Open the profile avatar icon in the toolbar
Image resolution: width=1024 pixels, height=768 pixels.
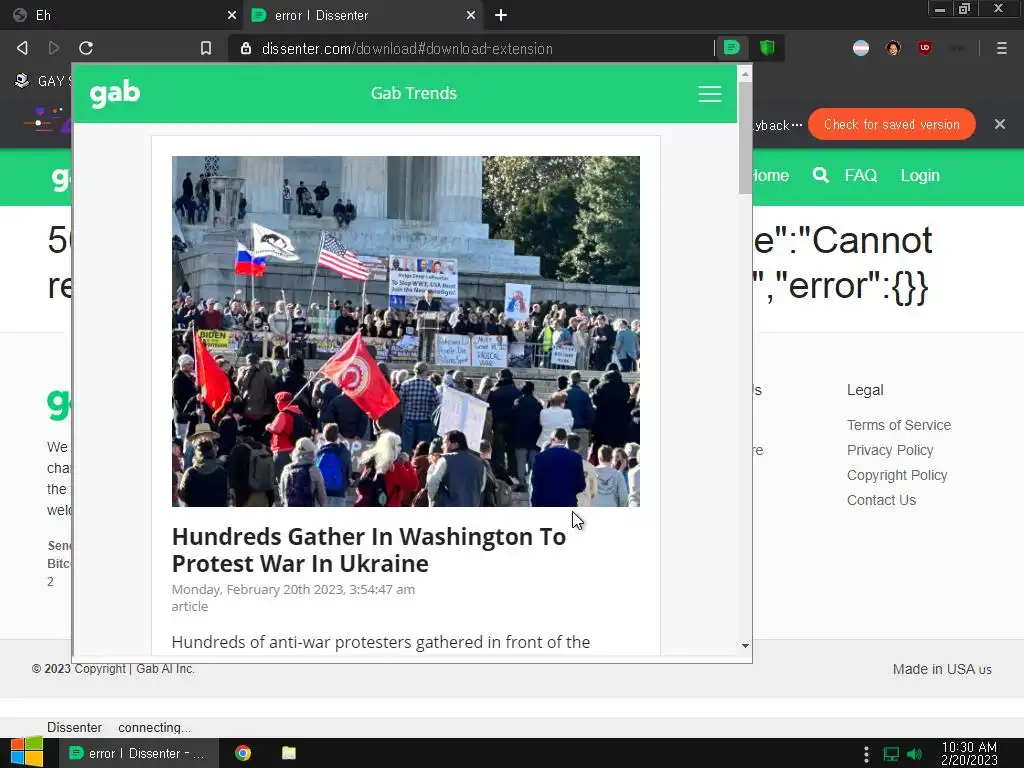[893, 48]
